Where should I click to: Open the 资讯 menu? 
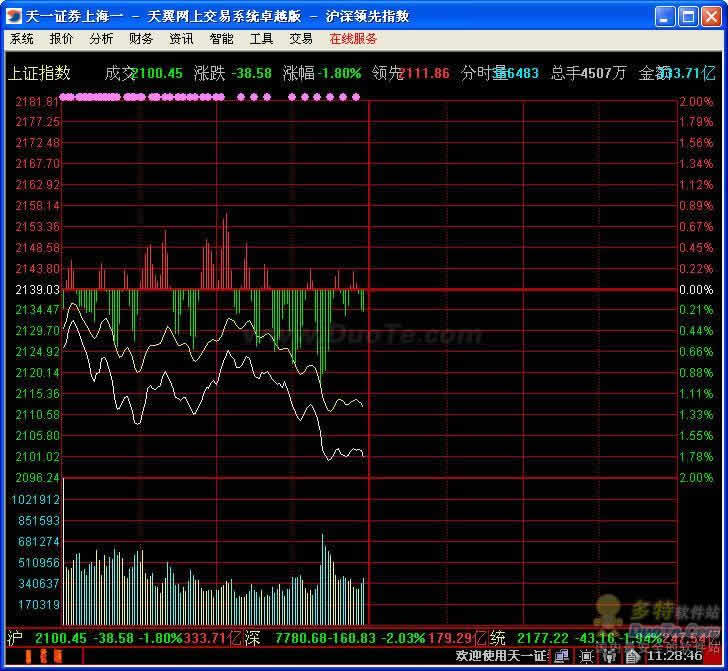[x=181, y=39]
